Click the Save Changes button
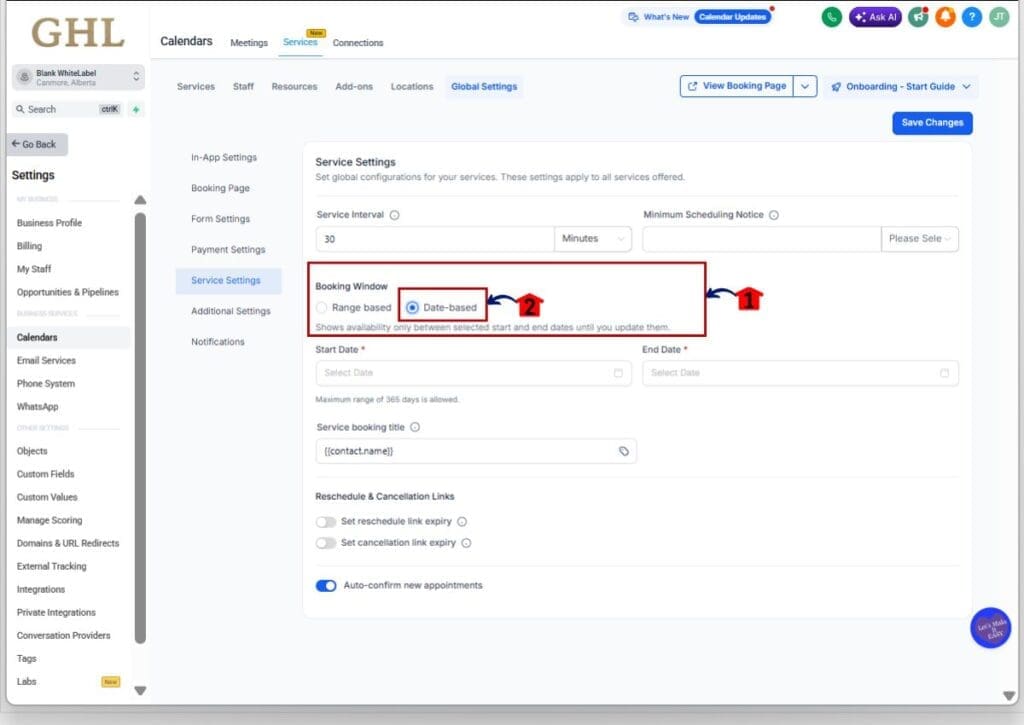This screenshot has width=1024, height=725. point(931,122)
